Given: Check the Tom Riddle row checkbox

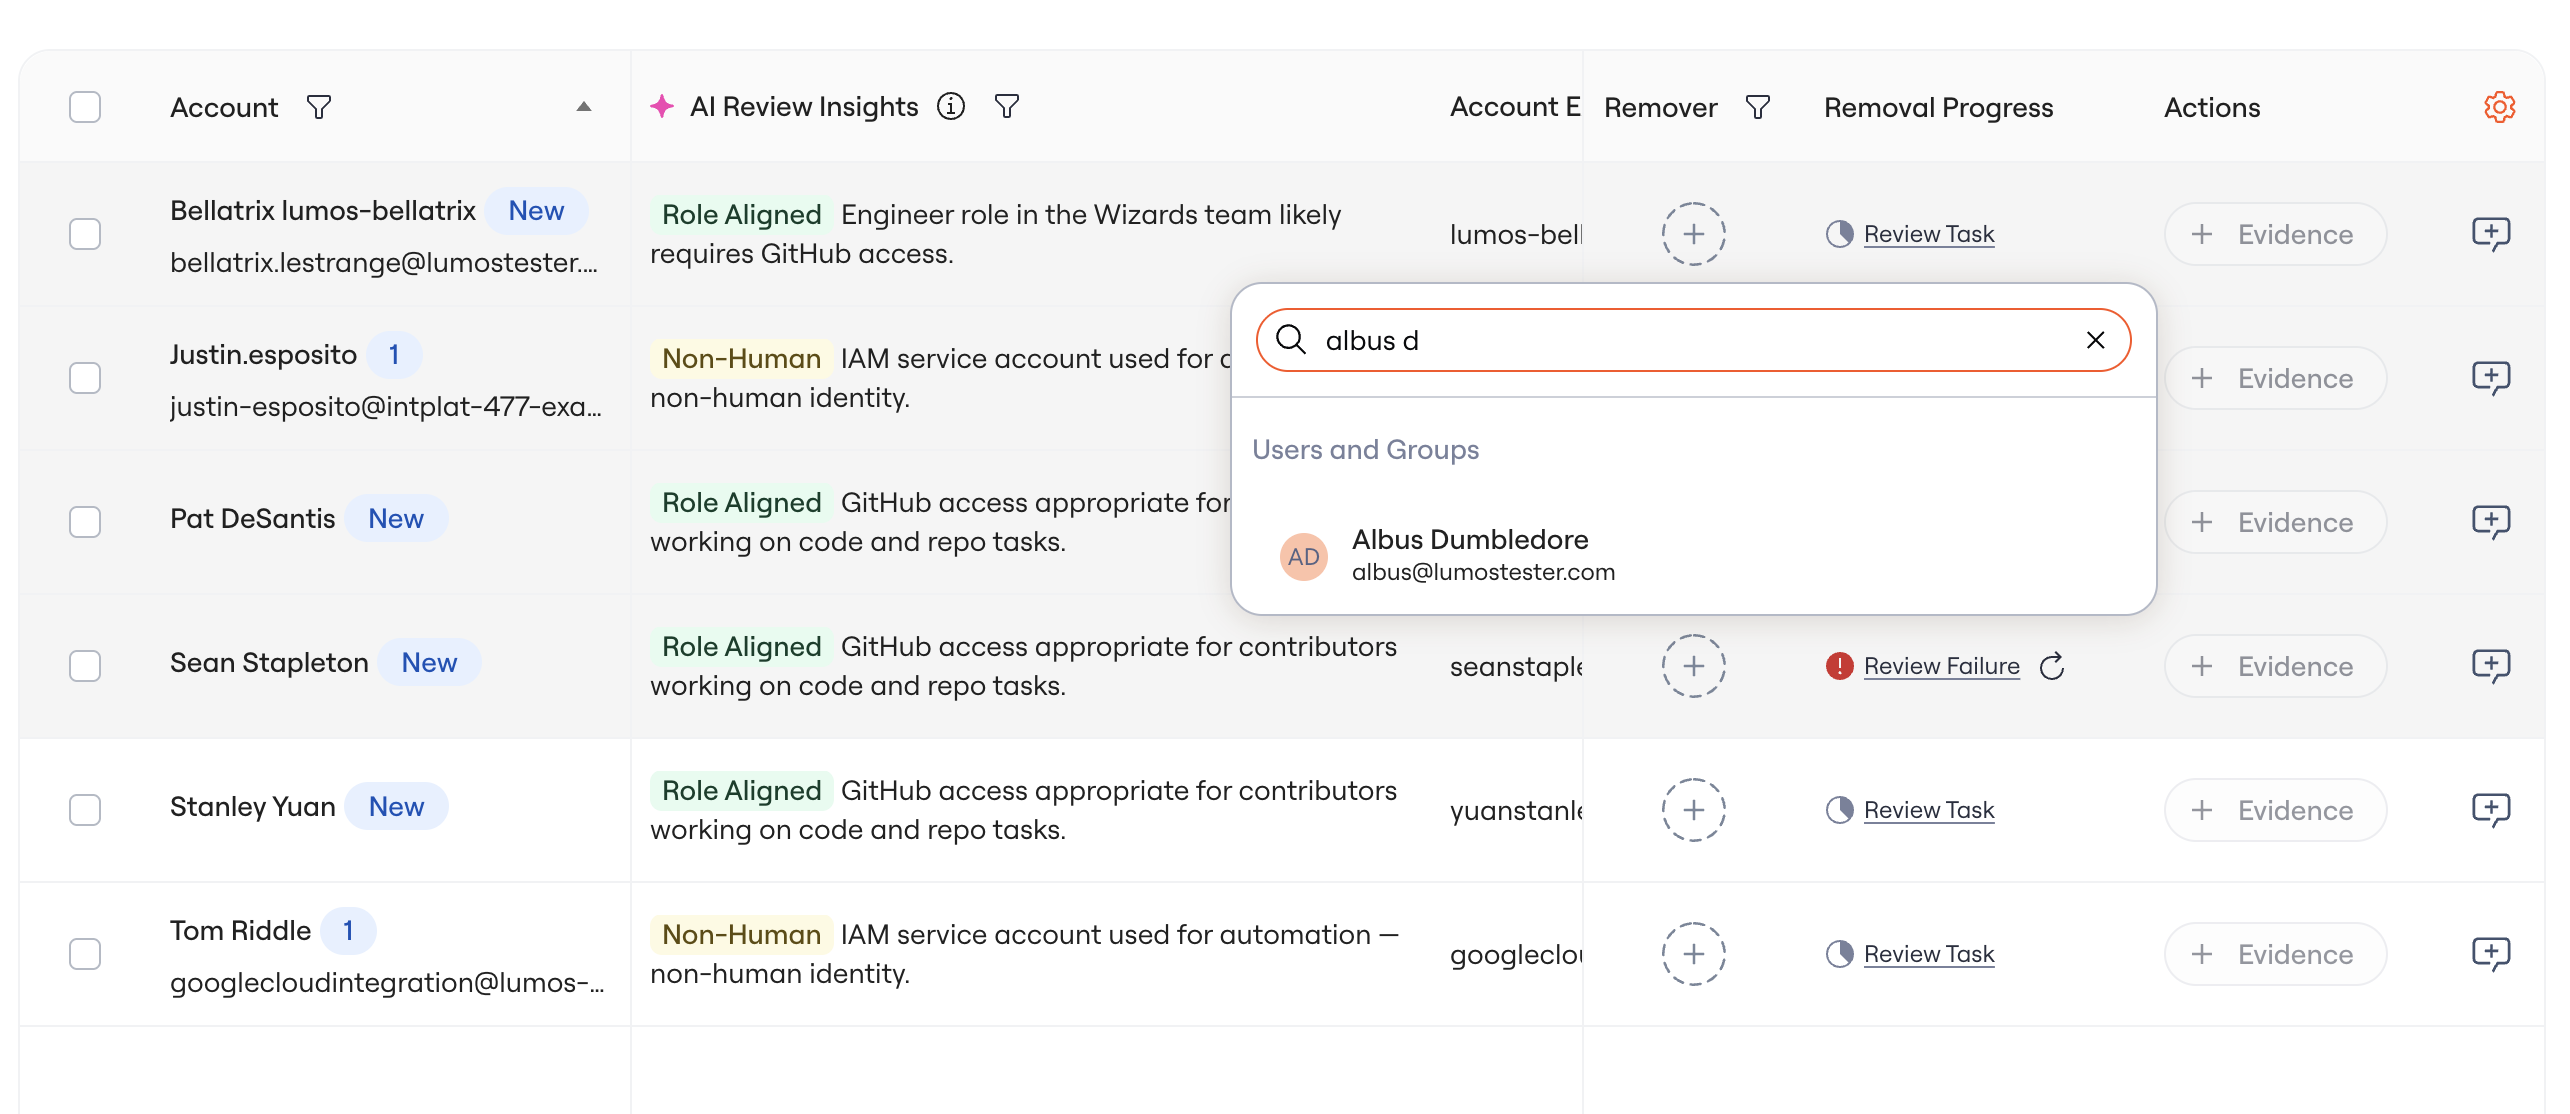Looking at the screenshot, I should click(85, 954).
